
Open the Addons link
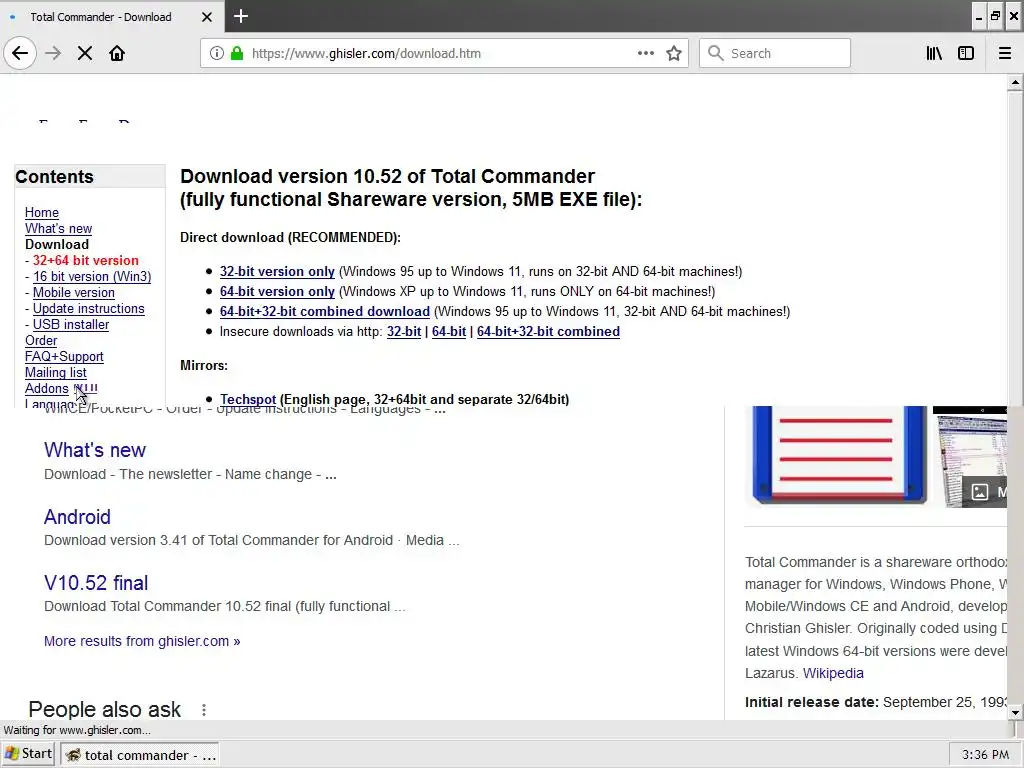(46, 389)
